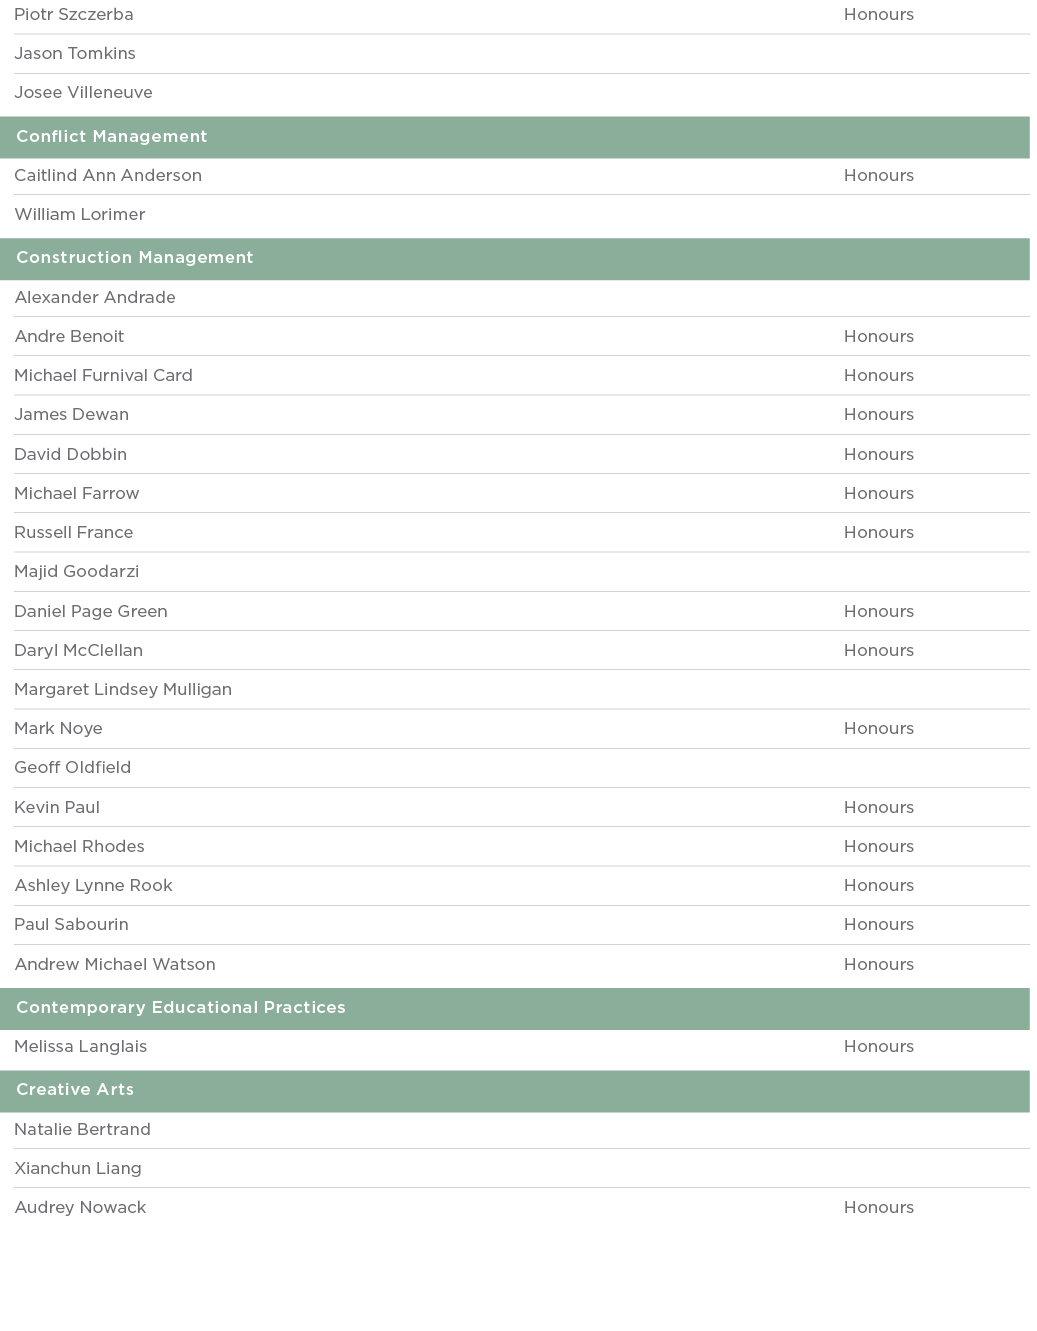Click the name Caitlind Ann Anderson

click(x=108, y=176)
